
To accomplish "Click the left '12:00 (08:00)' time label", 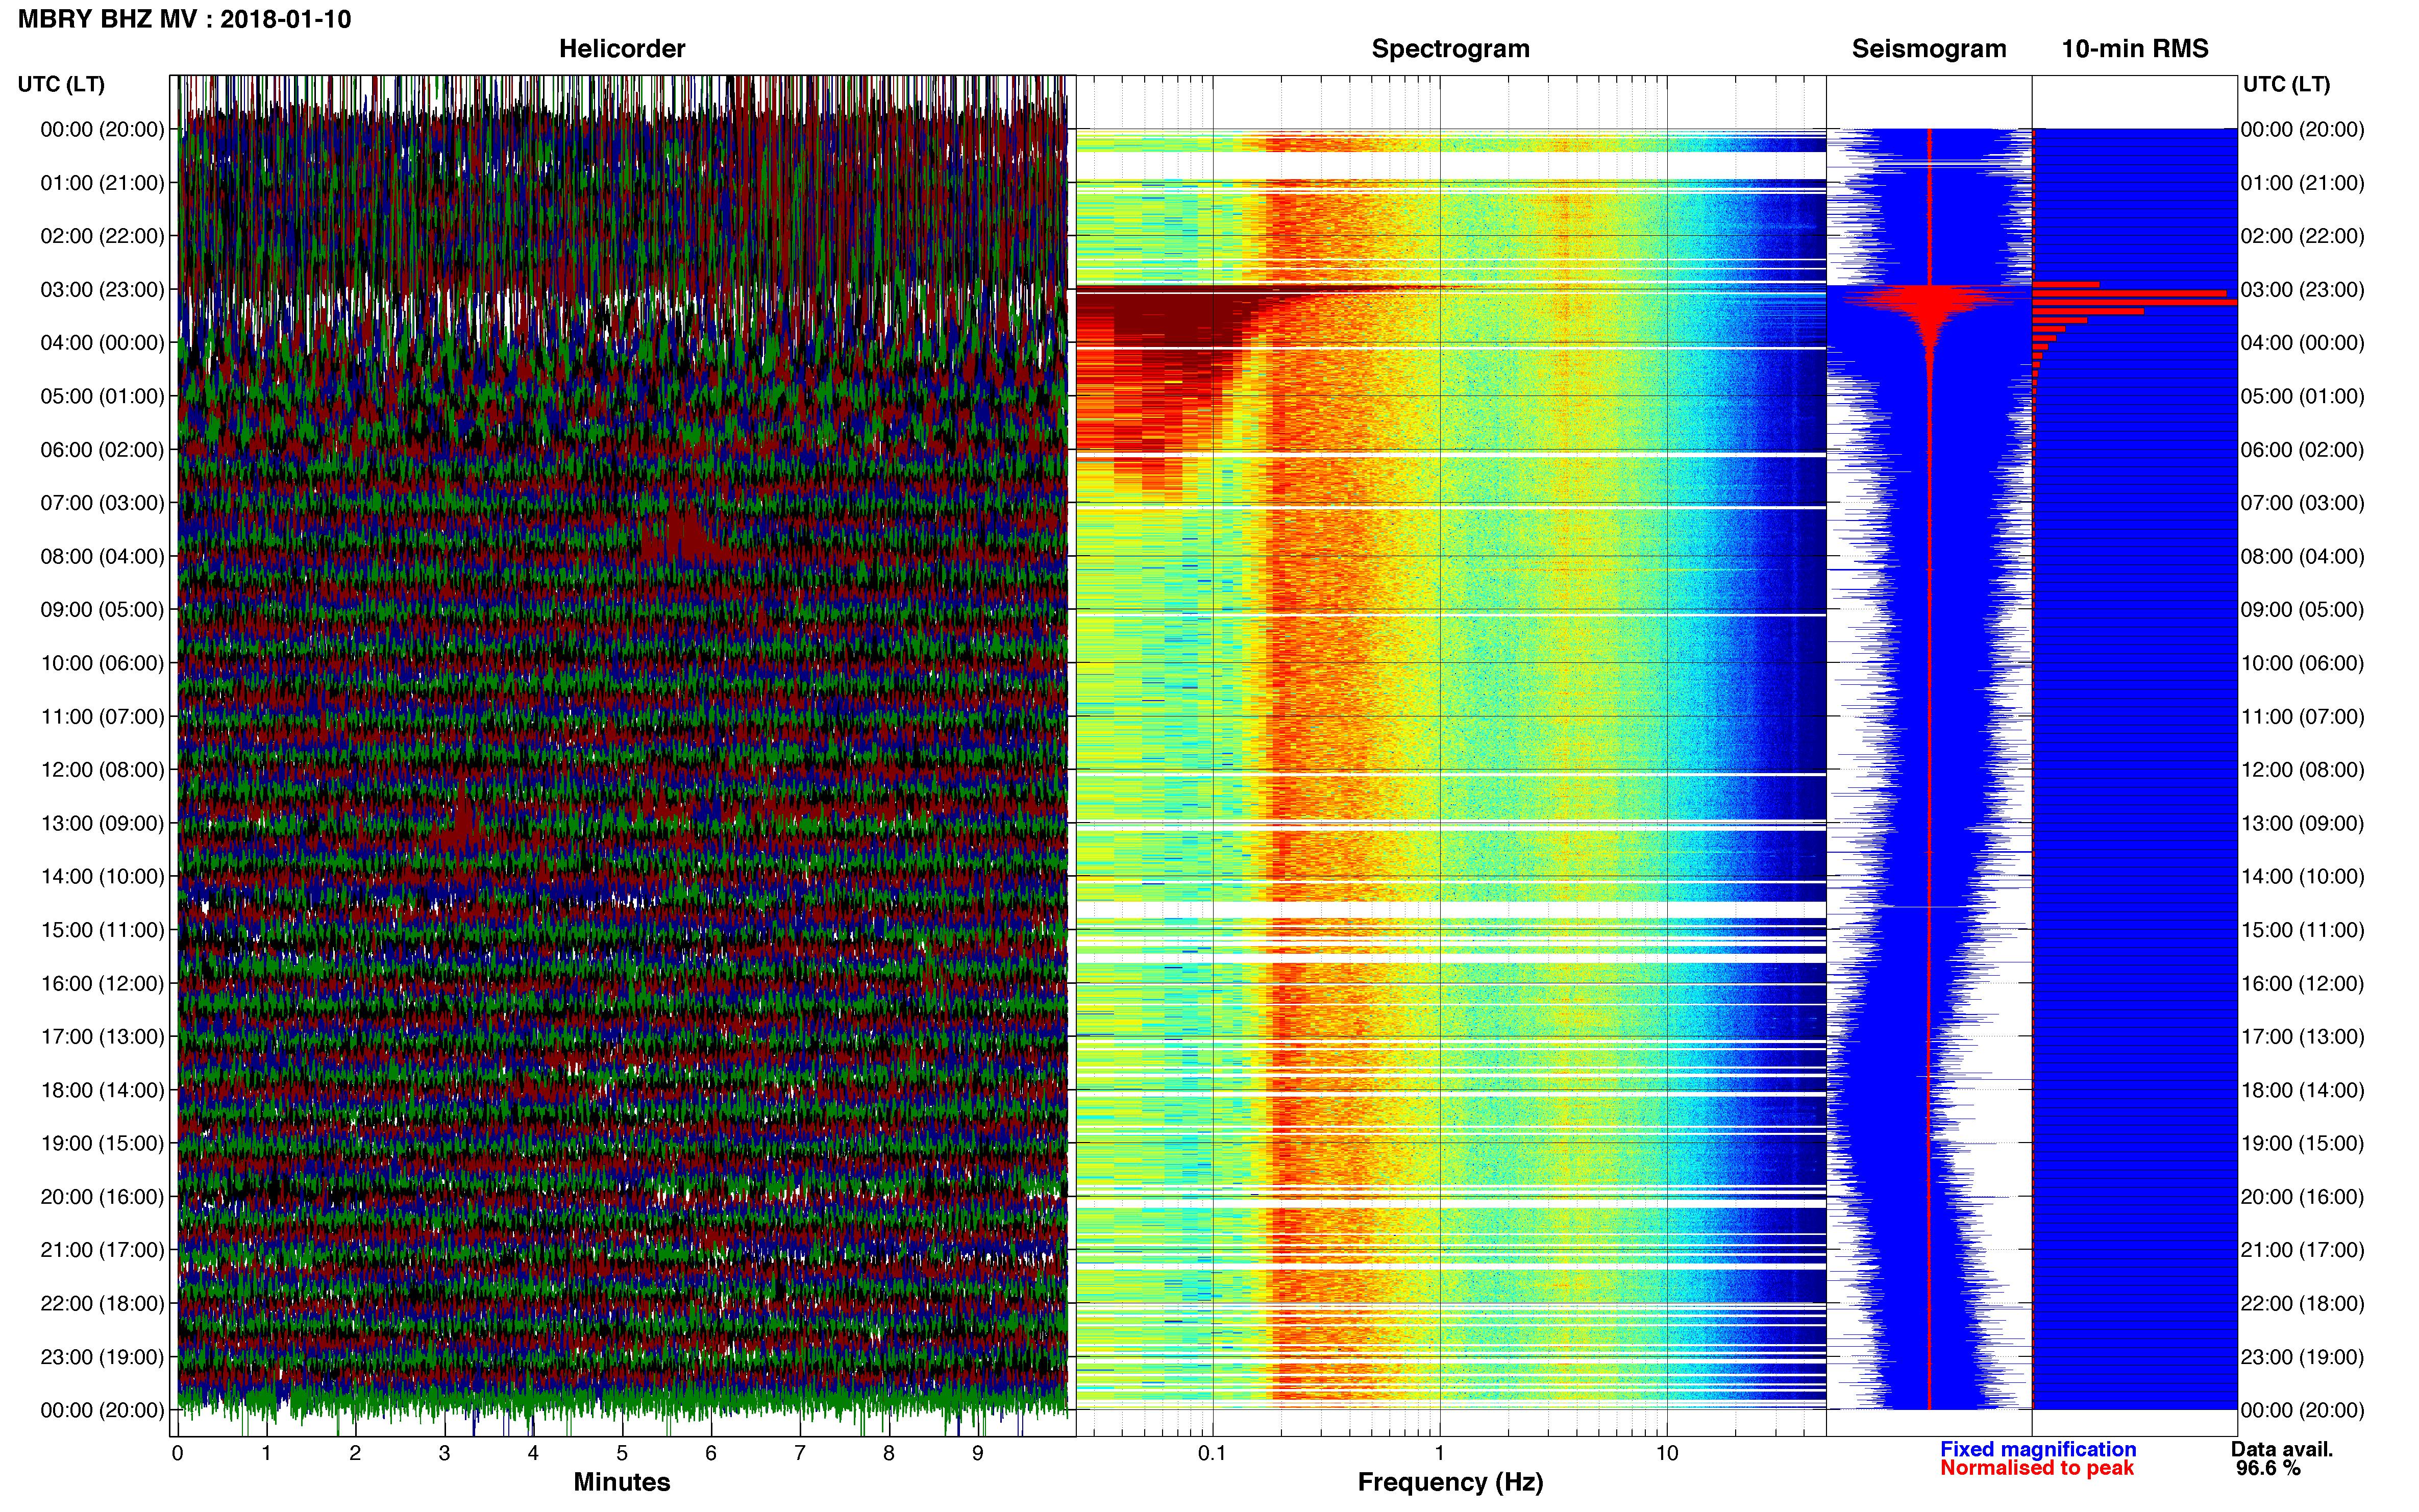I will pos(102,770).
